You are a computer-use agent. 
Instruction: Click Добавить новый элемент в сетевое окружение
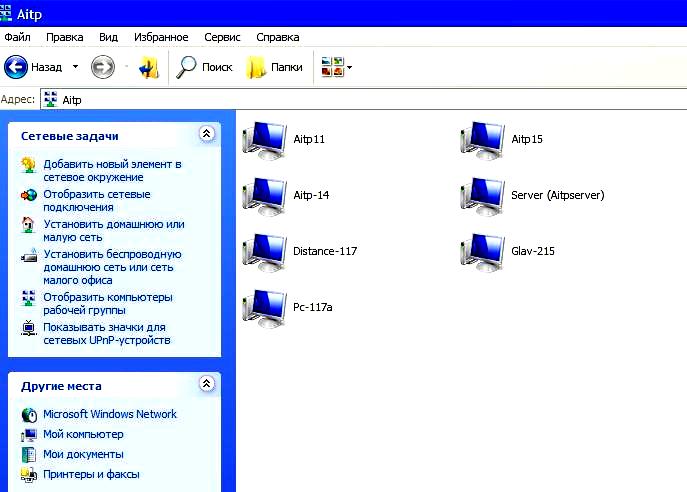(112, 171)
